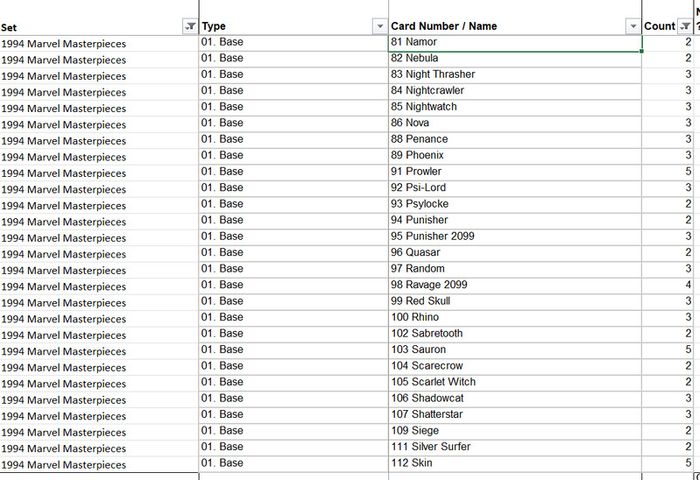The width and height of the screenshot is (700, 480).
Task: Select the cell '81 Namor'
Action: [515, 43]
